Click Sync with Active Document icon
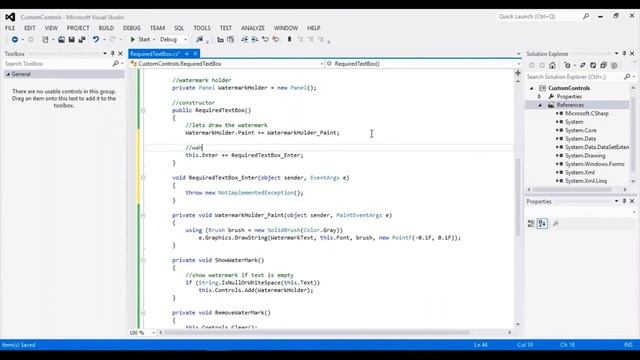The width and height of the screenshot is (640, 360). coord(582,65)
